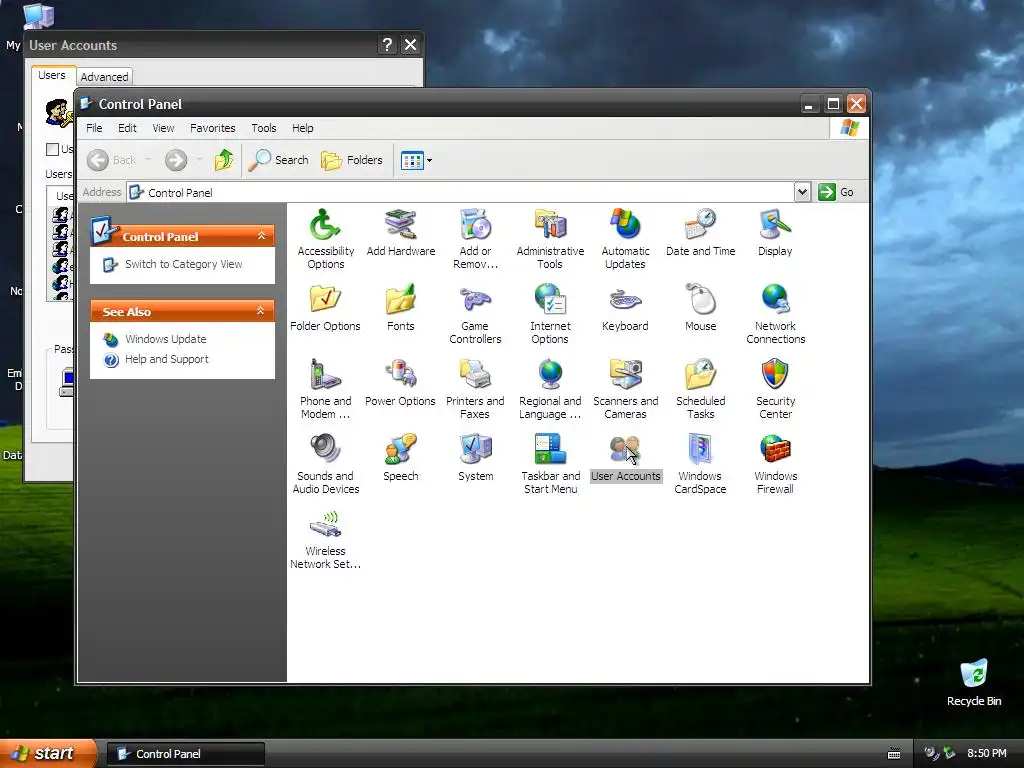The height and width of the screenshot is (768, 1024).
Task: Open System properties icon
Action: pyautogui.click(x=475, y=458)
